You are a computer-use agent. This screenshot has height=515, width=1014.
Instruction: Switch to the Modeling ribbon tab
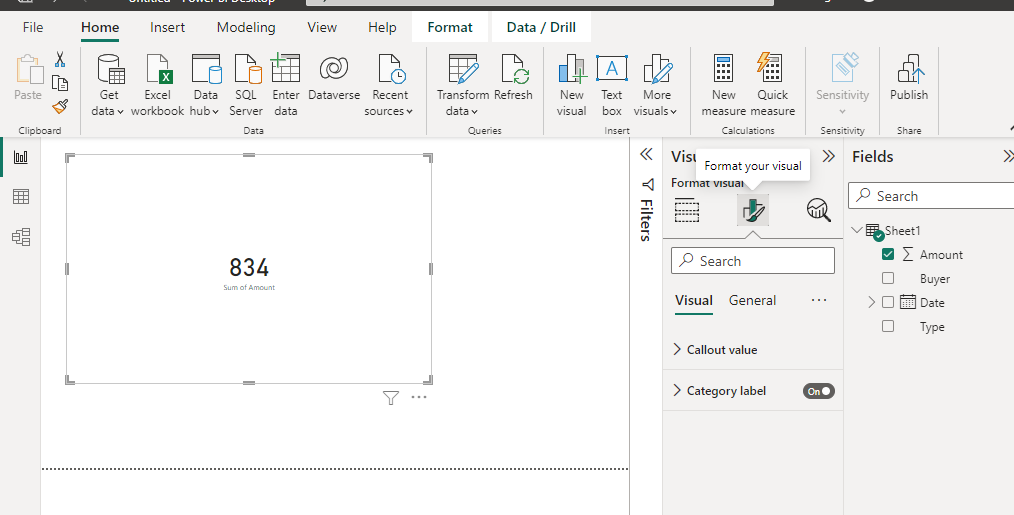(246, 27)
